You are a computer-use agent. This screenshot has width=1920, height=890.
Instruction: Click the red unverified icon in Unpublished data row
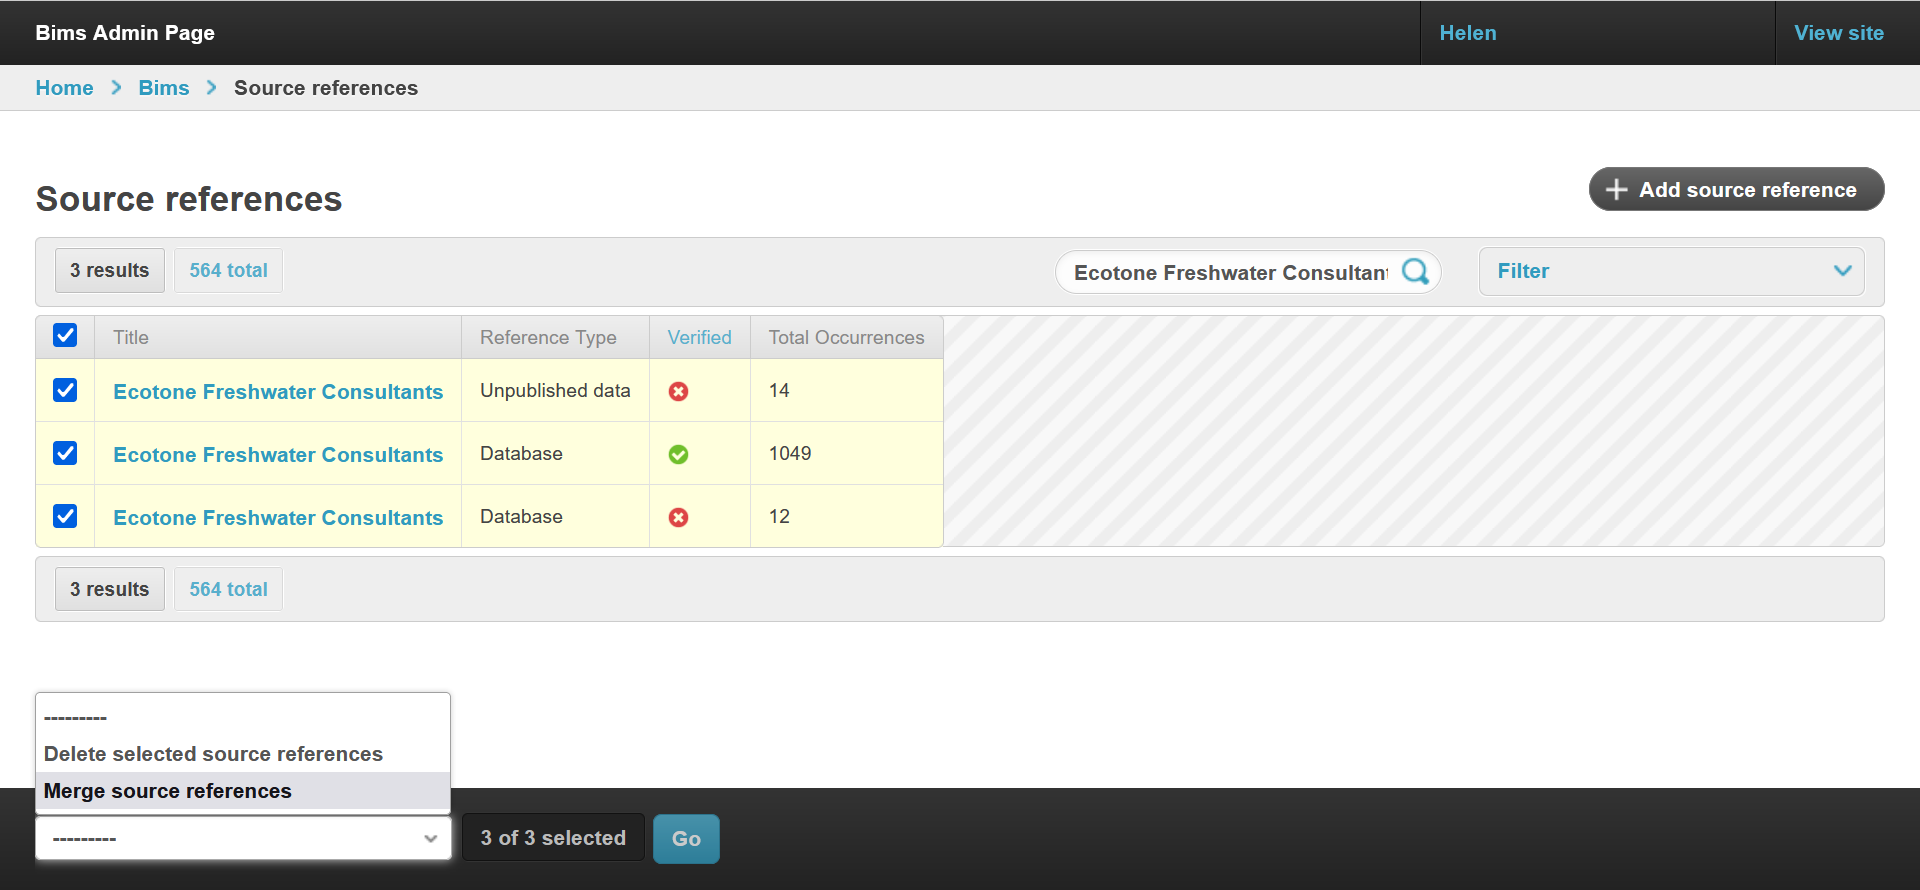pos(678,391)
